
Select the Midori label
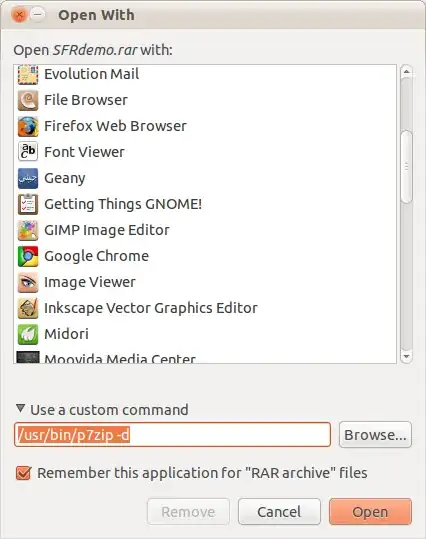point(67,334)
